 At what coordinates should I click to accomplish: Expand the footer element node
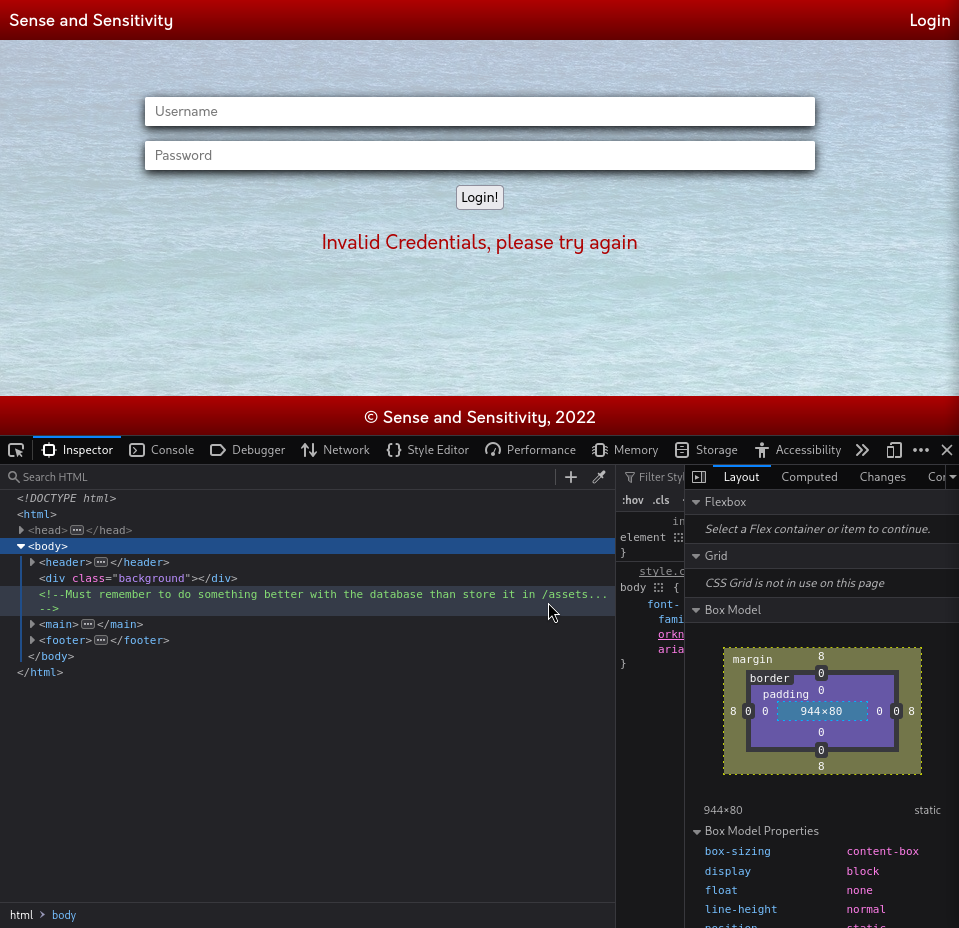[32, 640]
